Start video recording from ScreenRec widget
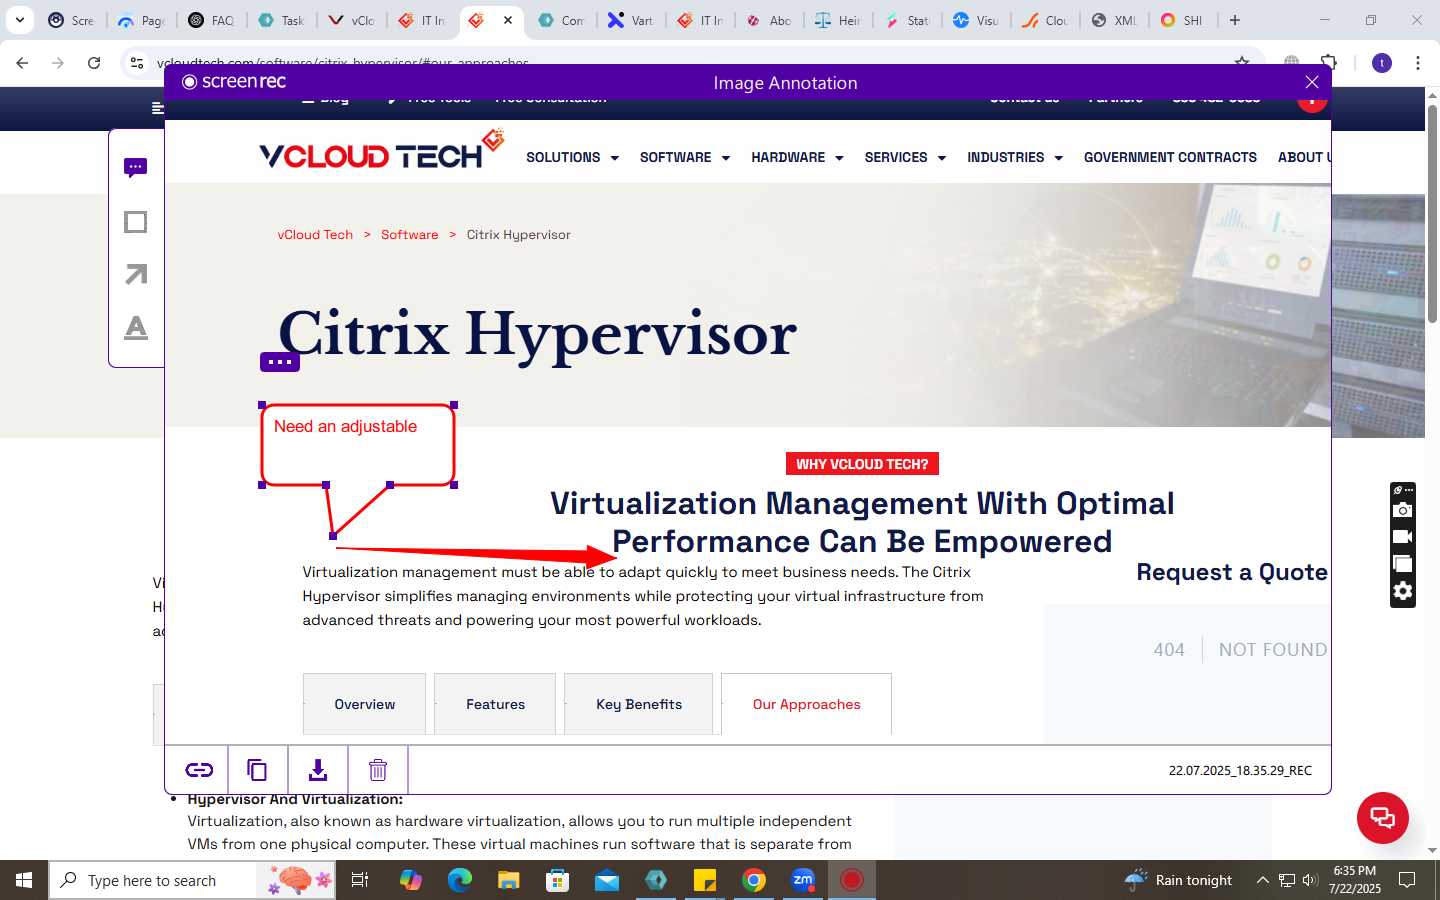The width and height of the screenshot is (1440, 900). coord(1403,537)
